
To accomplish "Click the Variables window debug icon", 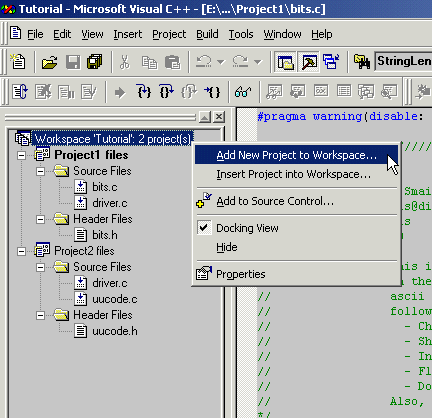I will 297,91.
